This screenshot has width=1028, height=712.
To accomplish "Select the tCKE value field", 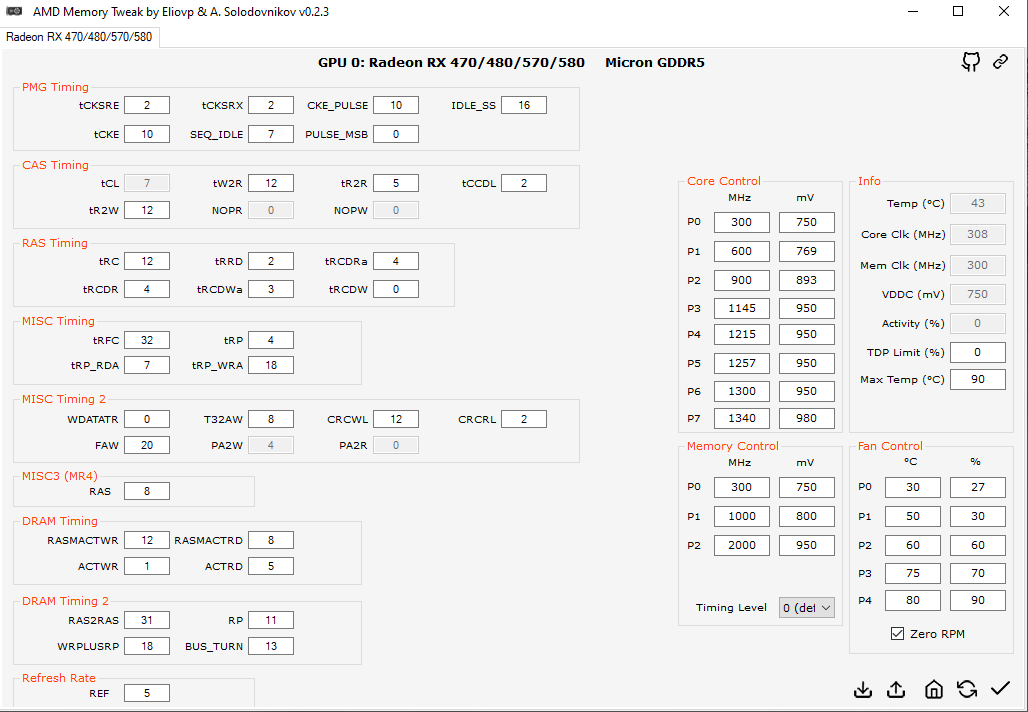I will click(147, 134).
